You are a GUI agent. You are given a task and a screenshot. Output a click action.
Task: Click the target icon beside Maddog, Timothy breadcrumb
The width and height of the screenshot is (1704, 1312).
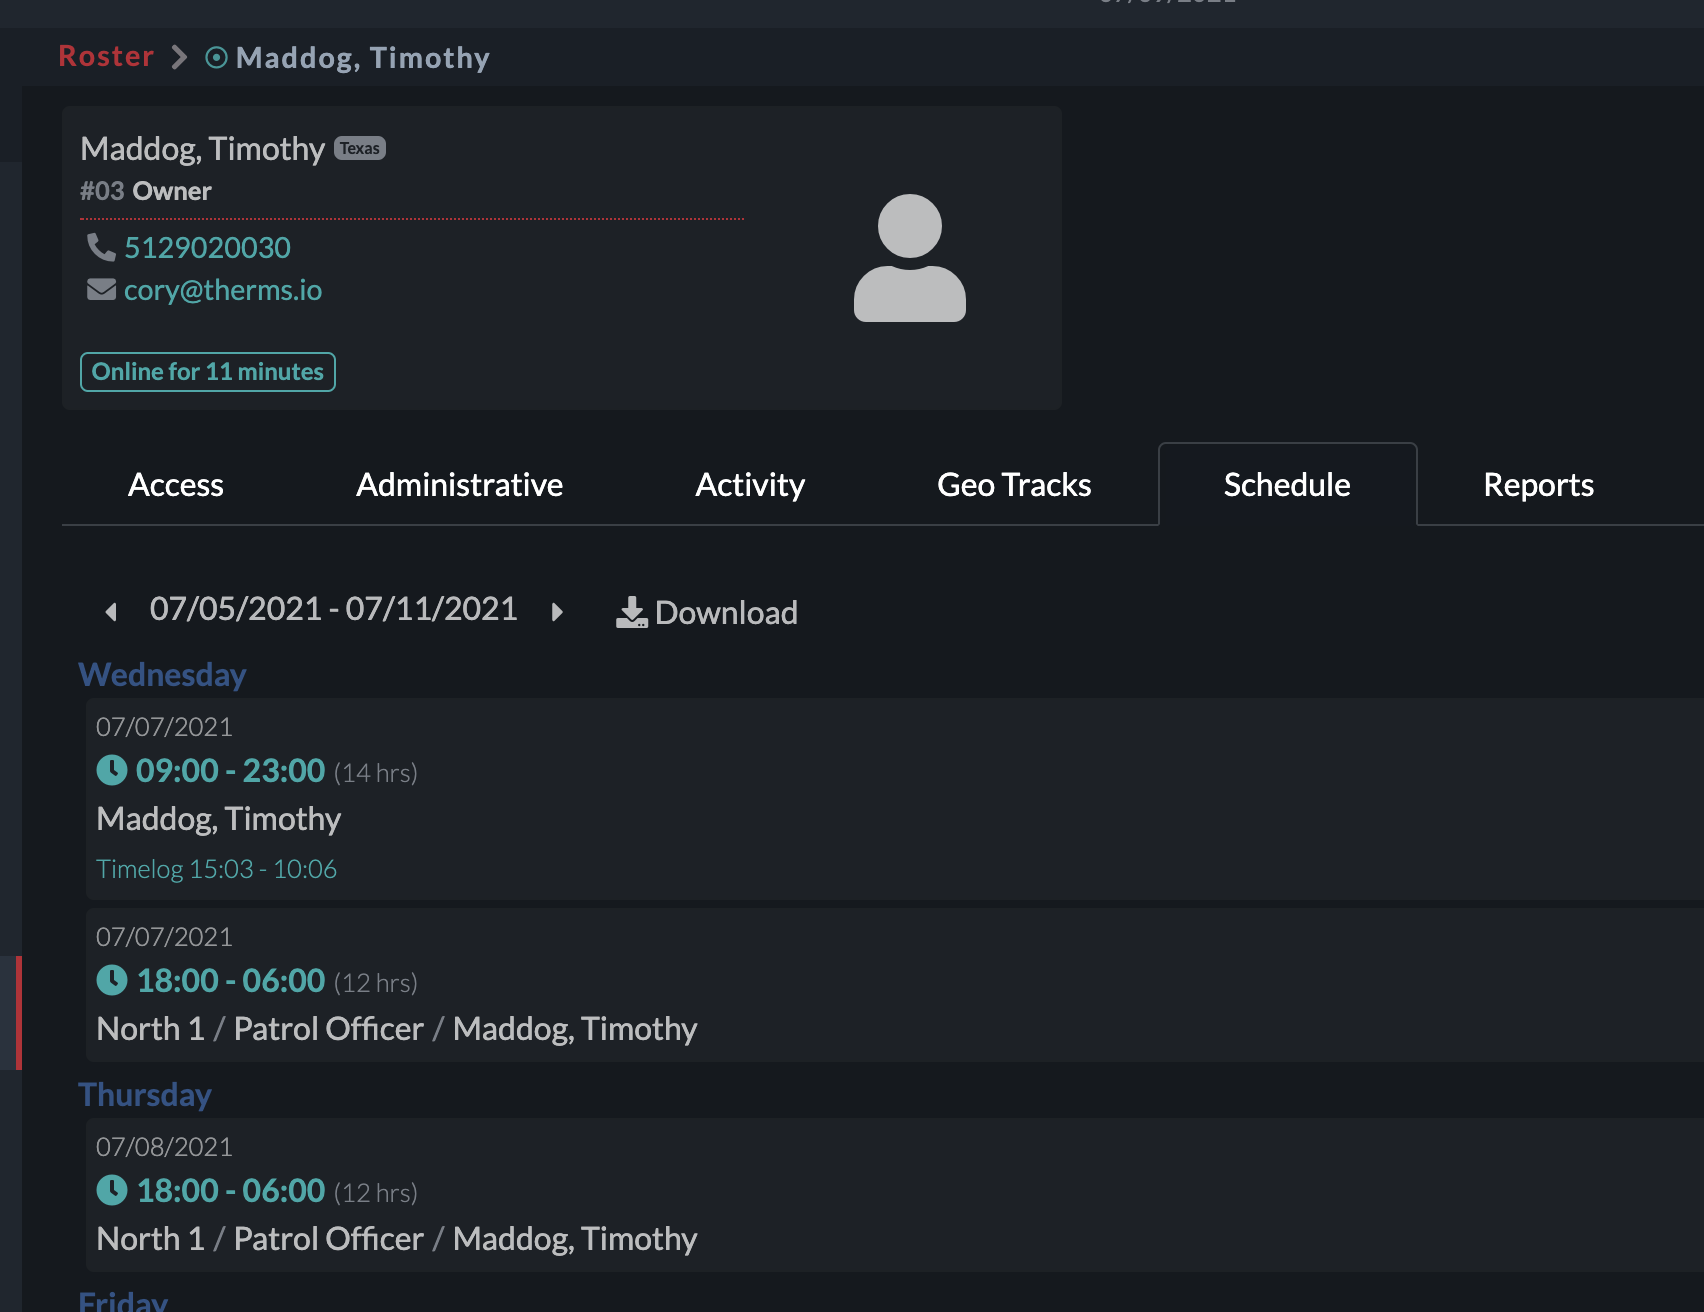coord(216,58)
